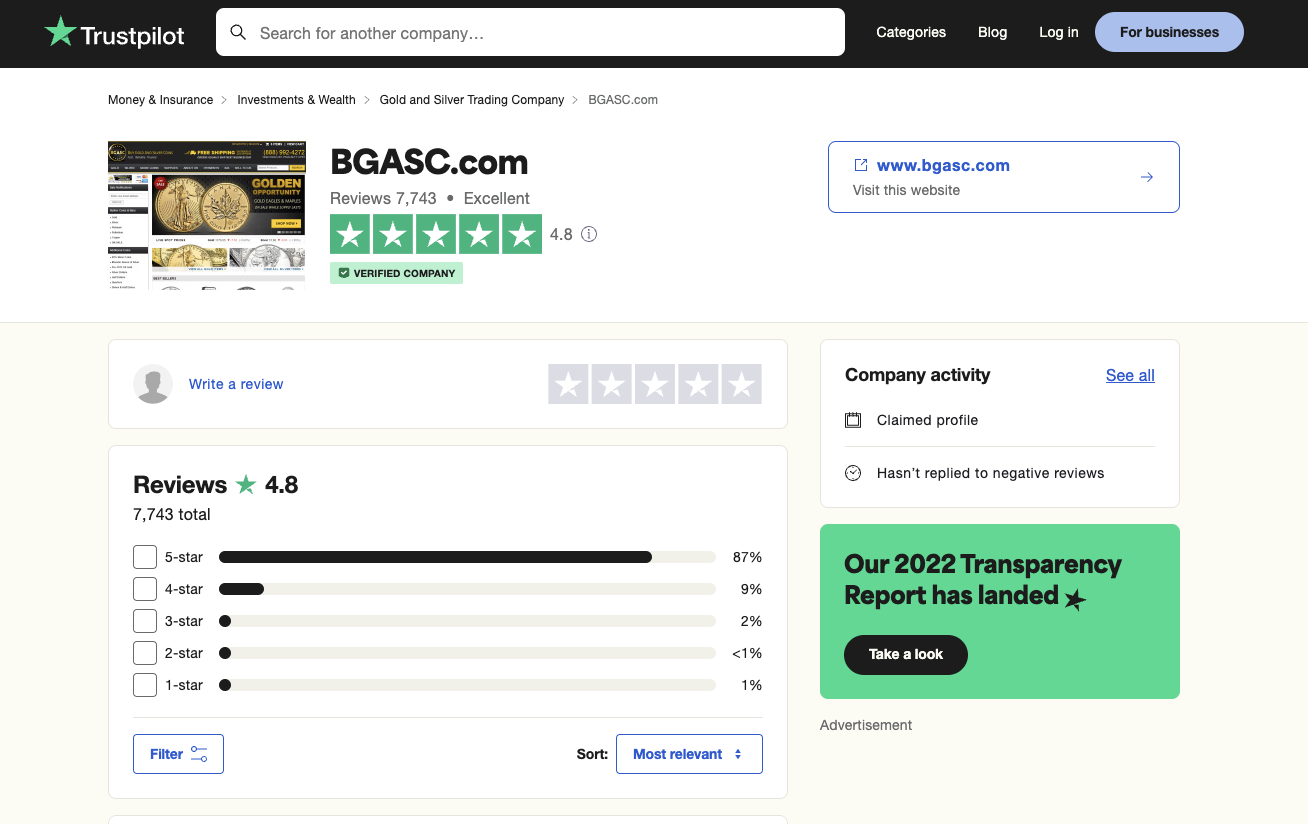Visit www.bgasc.com website link

click(943, 166)
